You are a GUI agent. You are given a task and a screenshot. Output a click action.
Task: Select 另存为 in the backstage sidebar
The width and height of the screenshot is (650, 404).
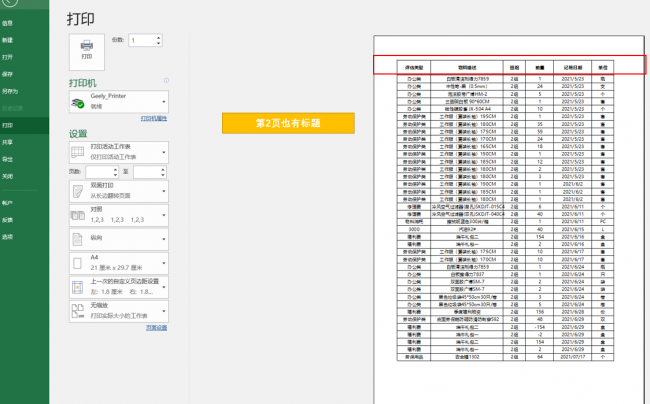10,91
